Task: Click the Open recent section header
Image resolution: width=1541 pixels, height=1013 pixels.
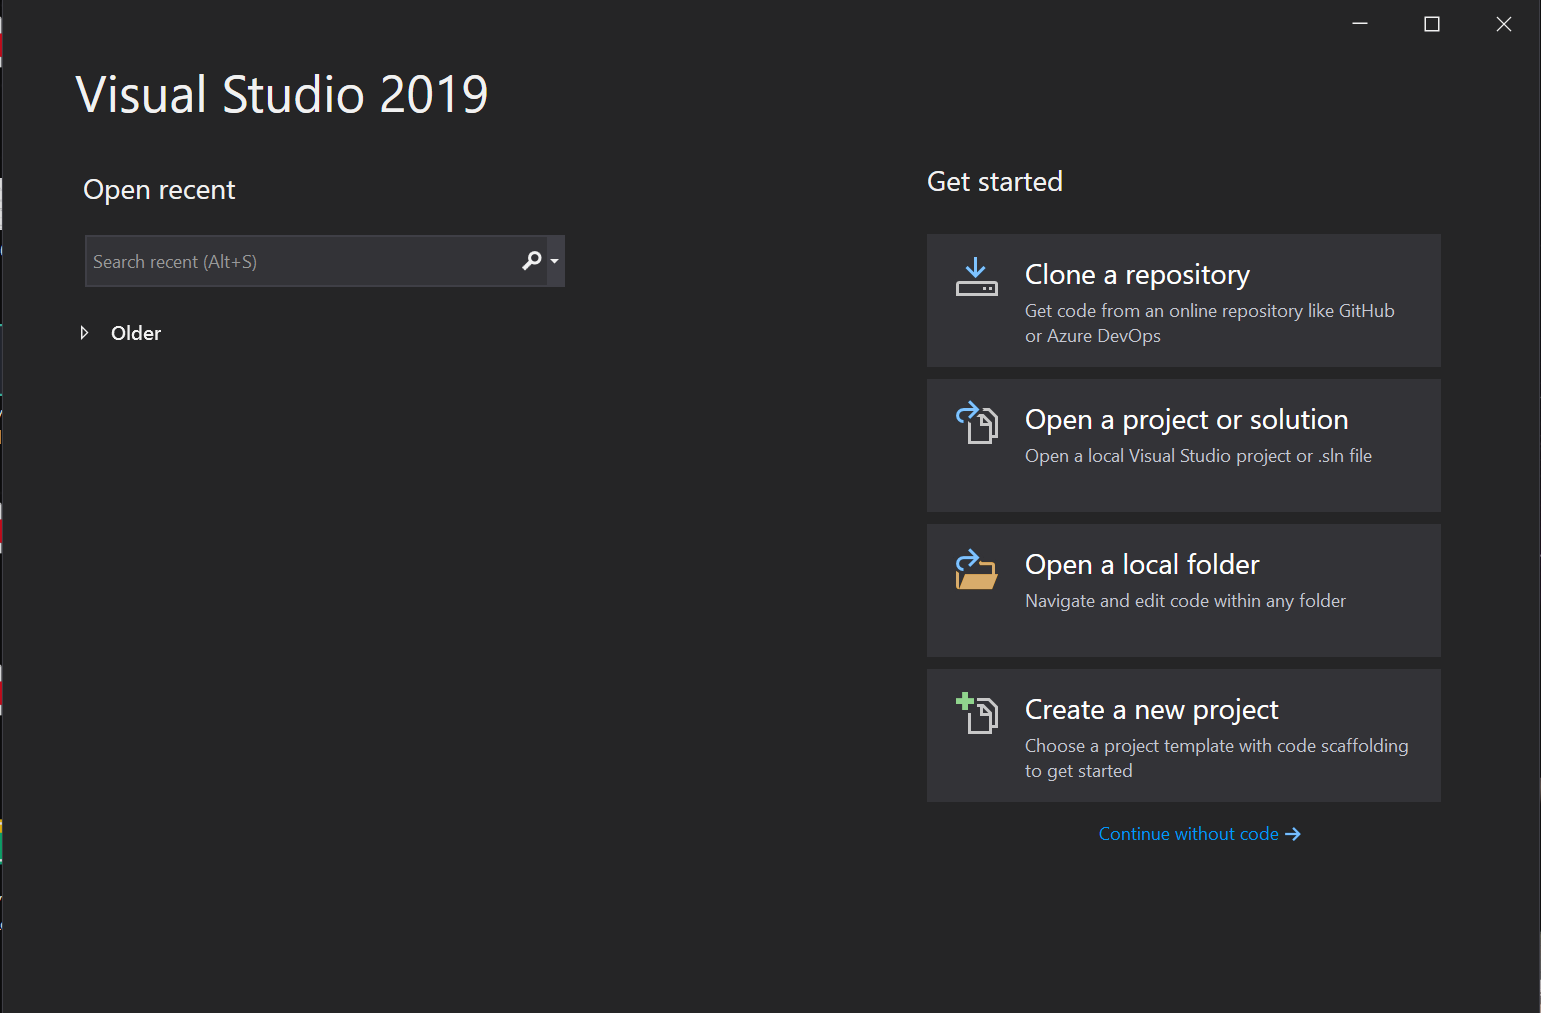Action: (x=159, y=189)
